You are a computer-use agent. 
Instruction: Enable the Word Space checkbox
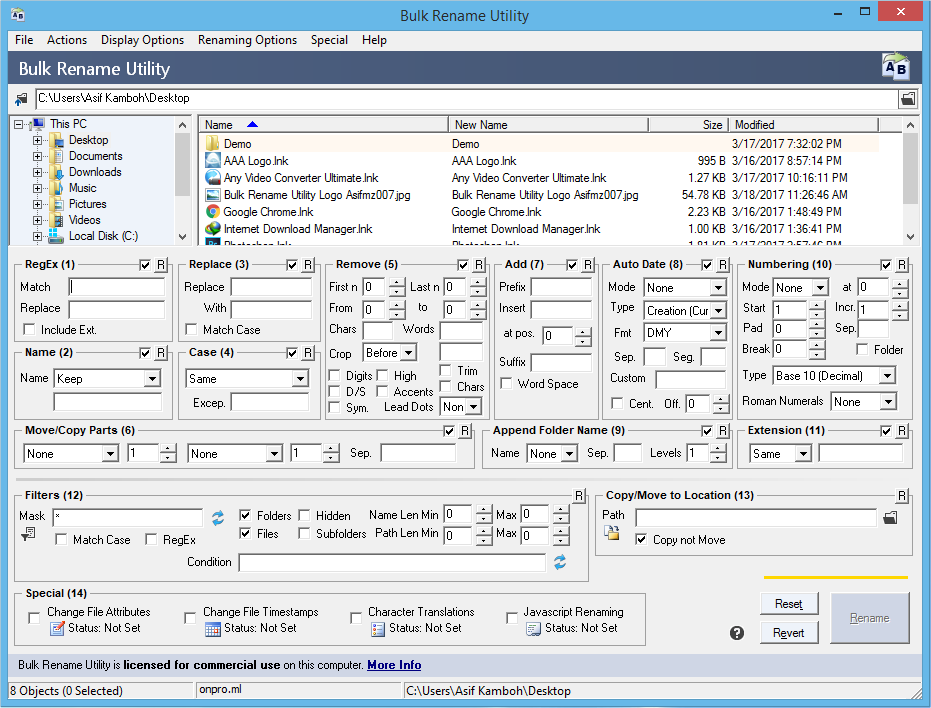tap(506, 384)
